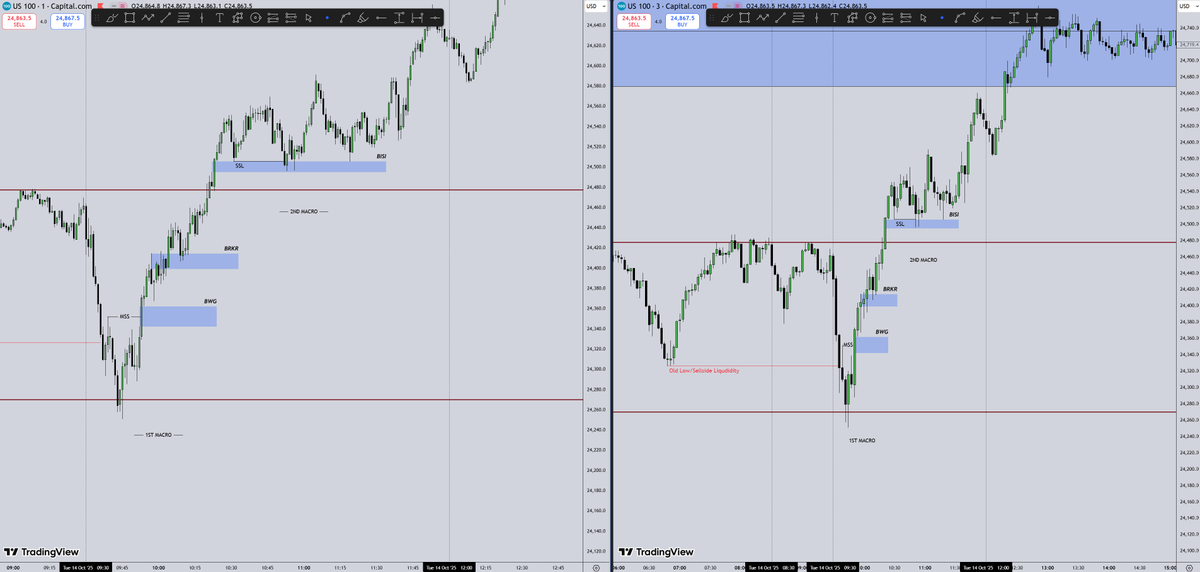Select the Curve tool in right chart toolbar
This screenshot has width=1200, height=572.
tap(960, 18)
